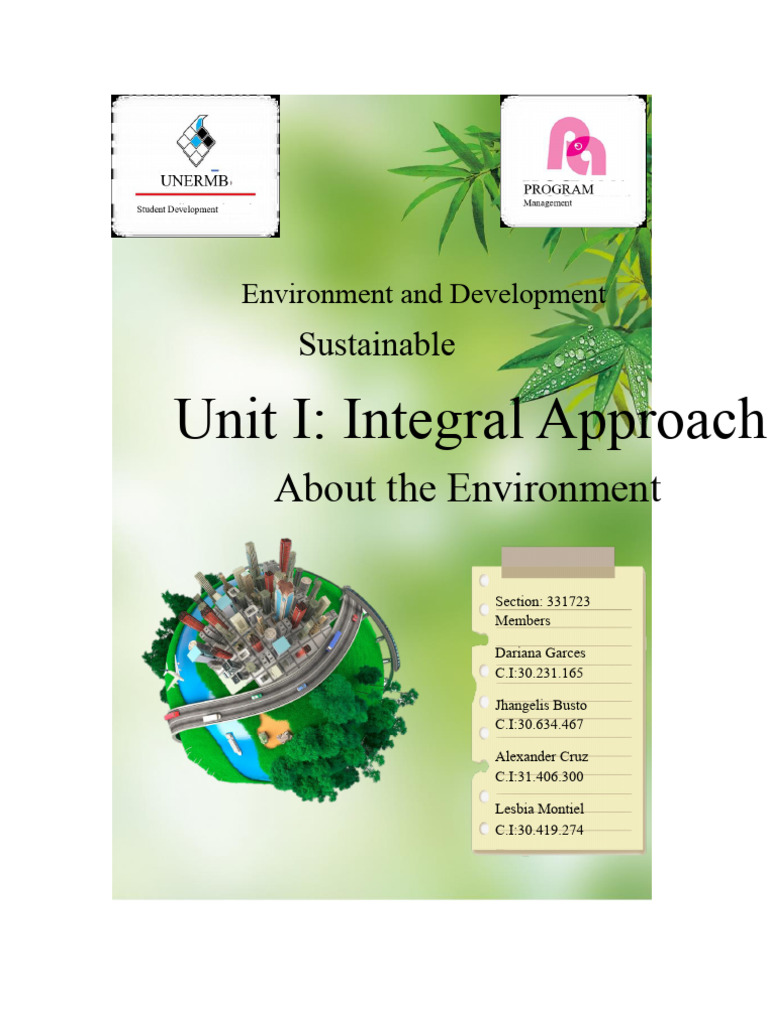768x1024 pixels.
Task: Click the 'Student Development' caption
Action: tap(177, 210)
